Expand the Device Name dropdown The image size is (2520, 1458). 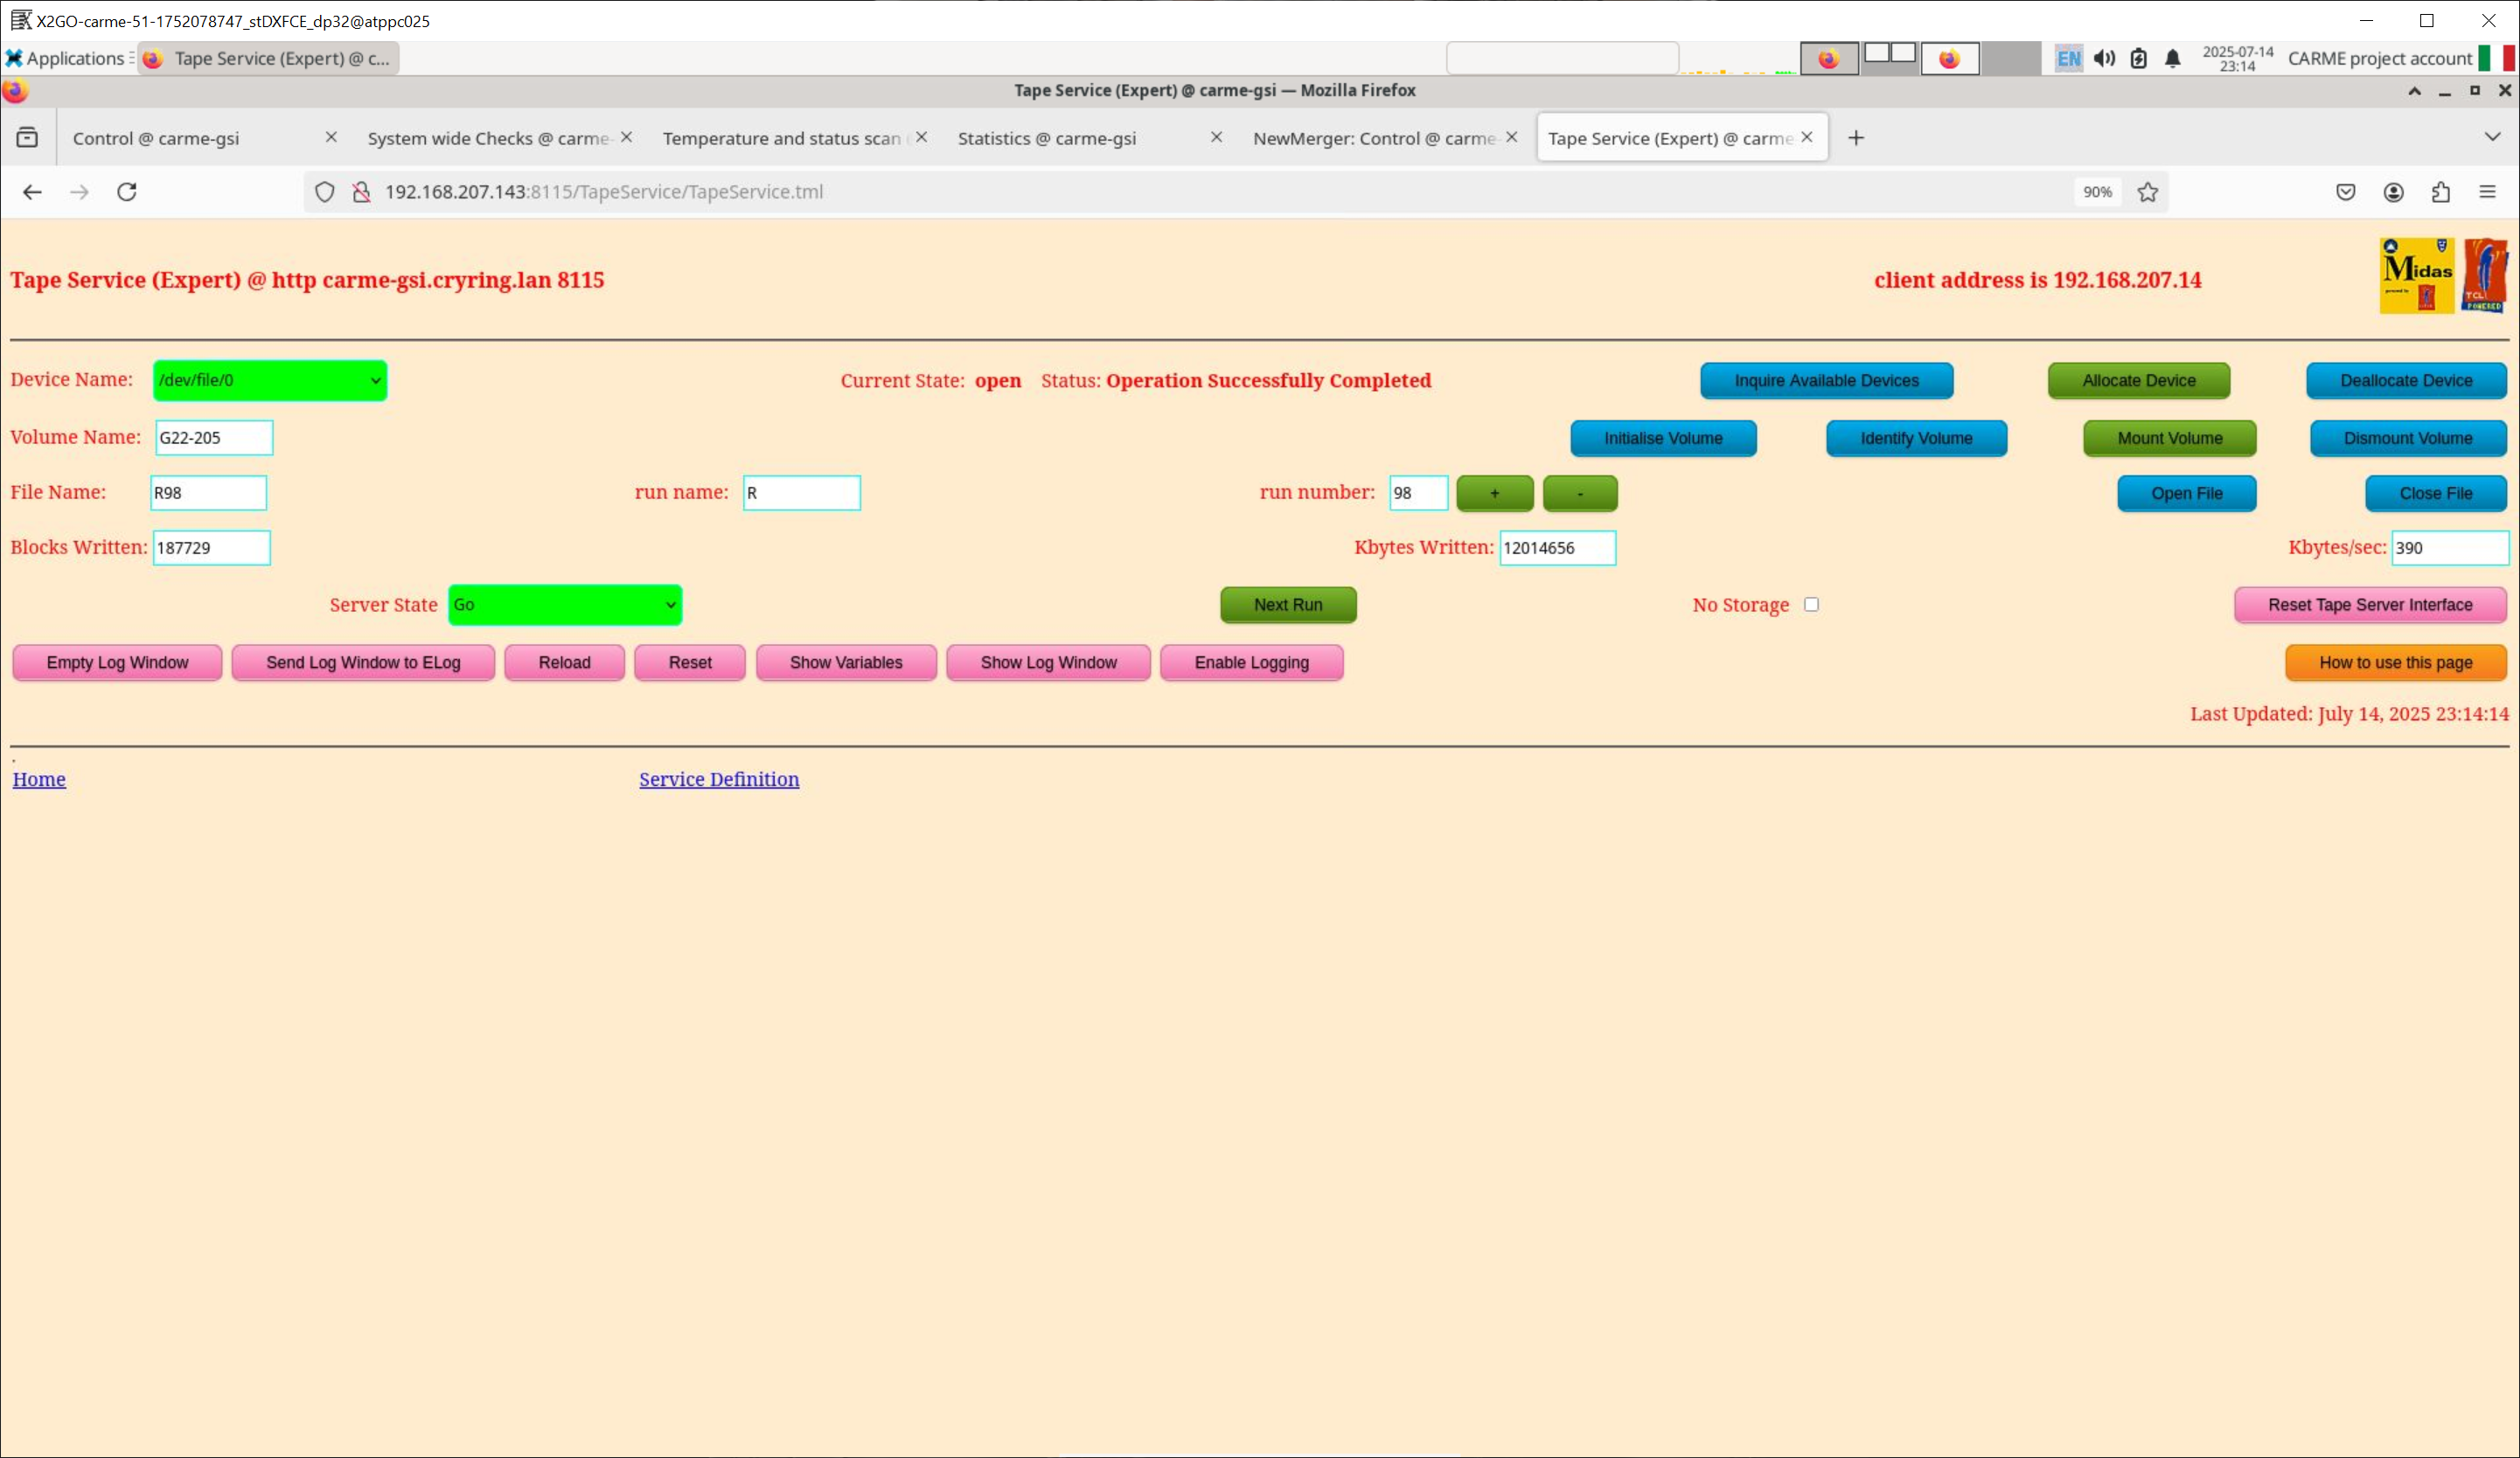tap(270, 380)
